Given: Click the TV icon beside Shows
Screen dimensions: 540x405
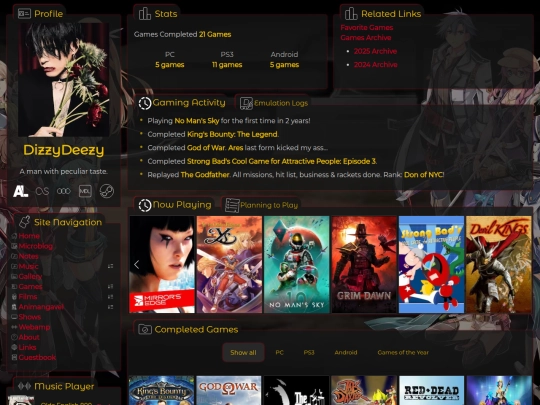Looking at the screenshot, I should pyautogui.click(x=14, y=317).
